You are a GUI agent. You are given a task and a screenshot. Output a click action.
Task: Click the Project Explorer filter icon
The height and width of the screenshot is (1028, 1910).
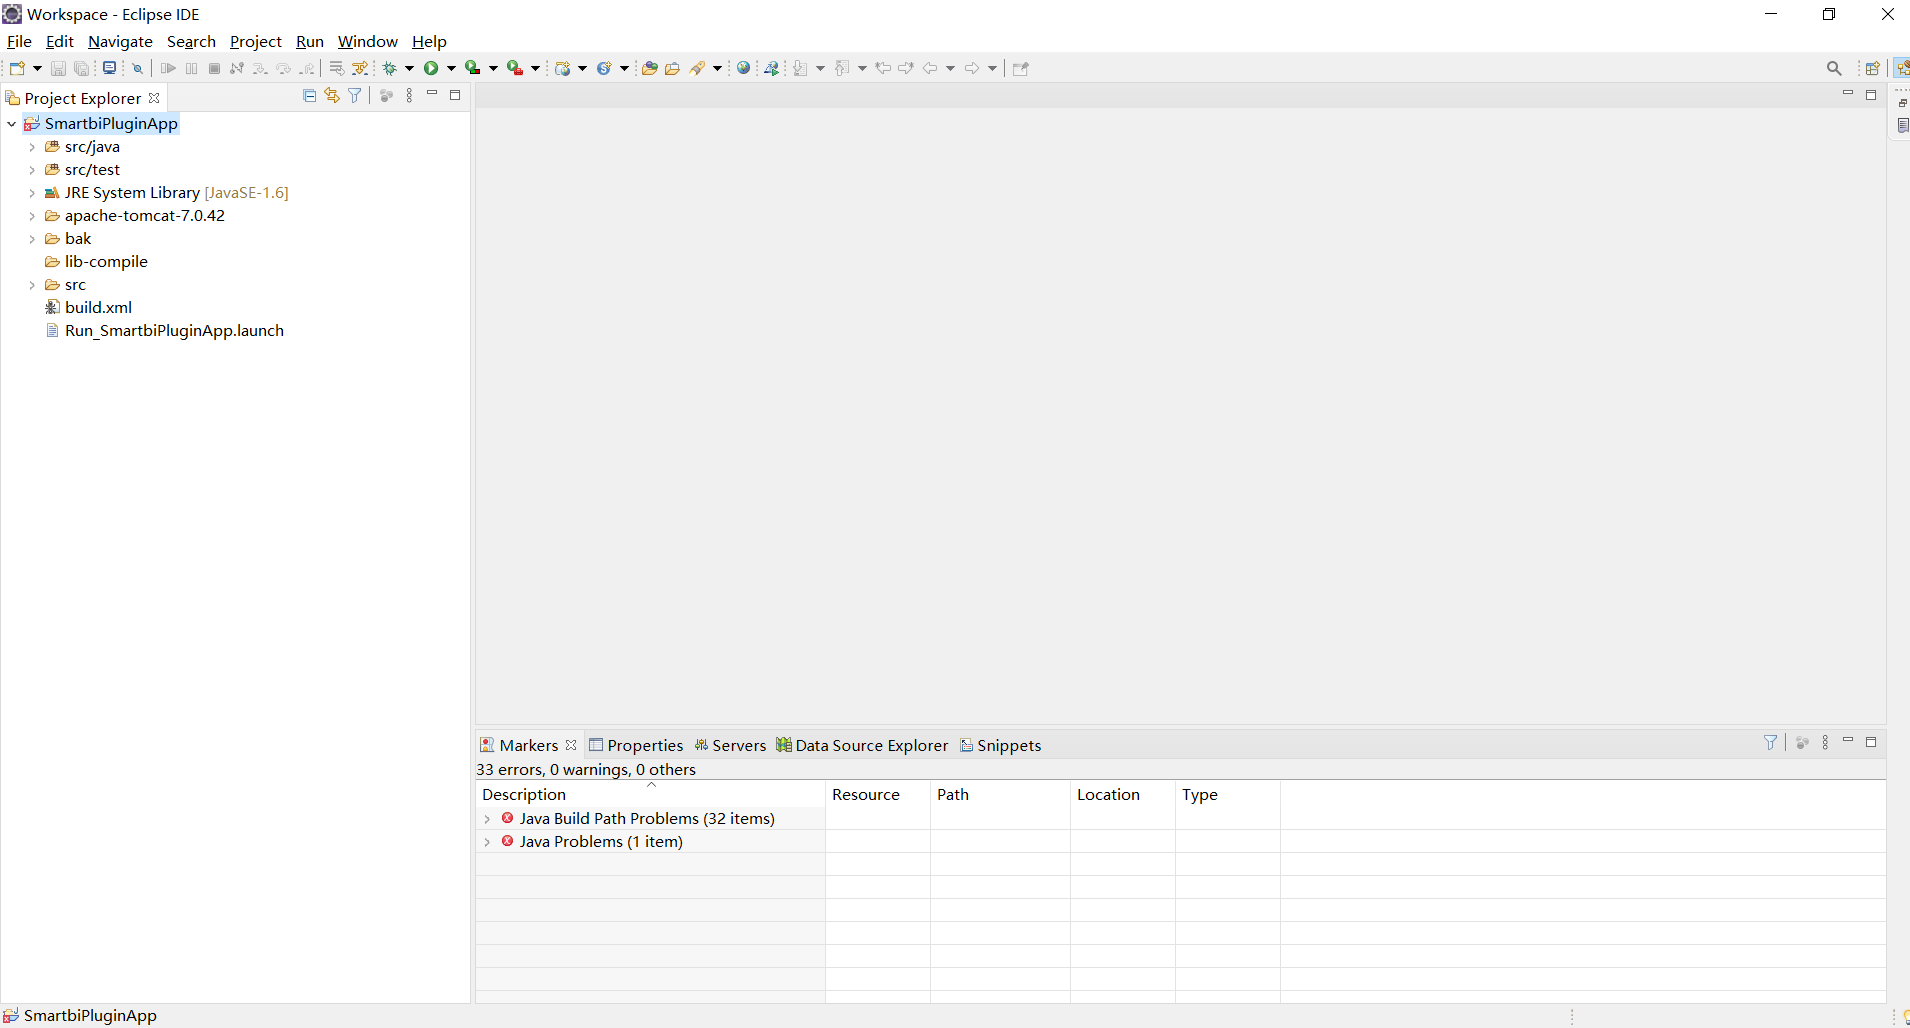(355, 95)
